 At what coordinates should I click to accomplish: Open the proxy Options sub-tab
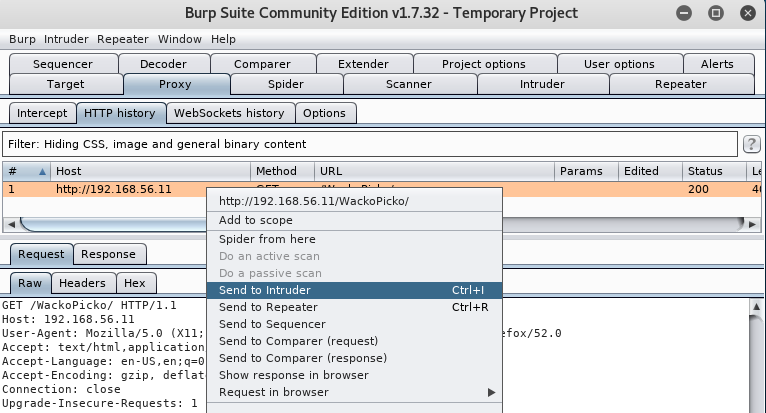tap(324, 113)
